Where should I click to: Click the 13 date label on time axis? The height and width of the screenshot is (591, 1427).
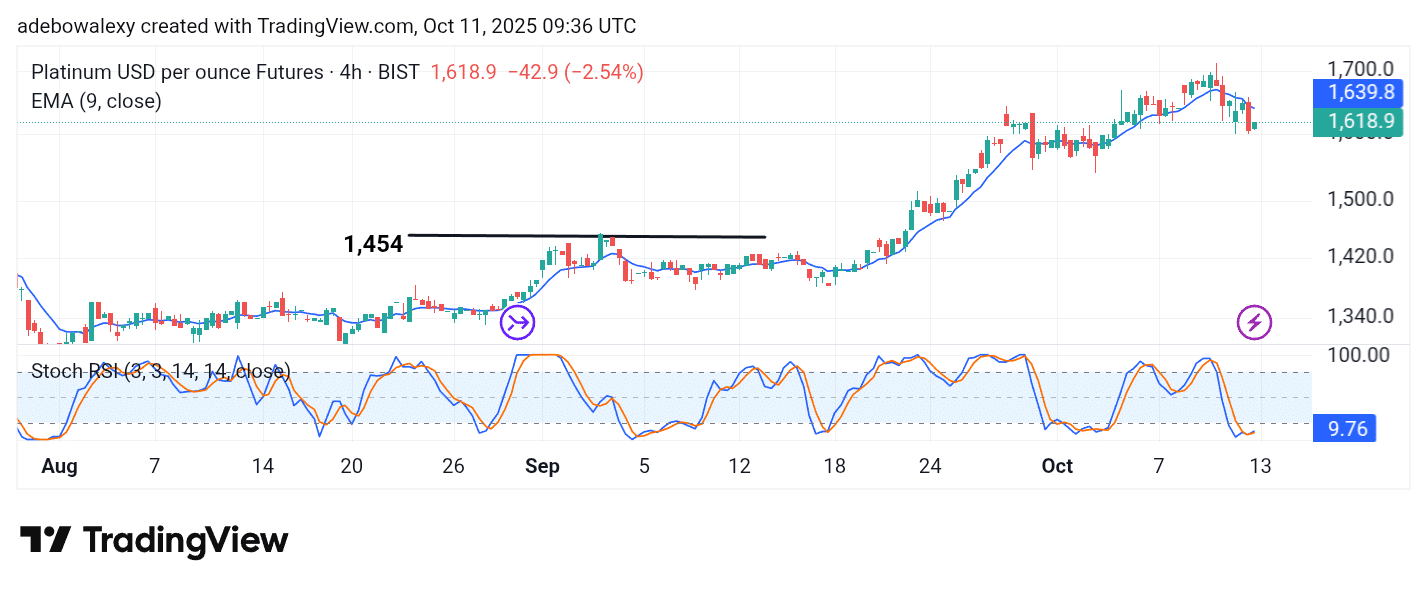point(1260,466)
